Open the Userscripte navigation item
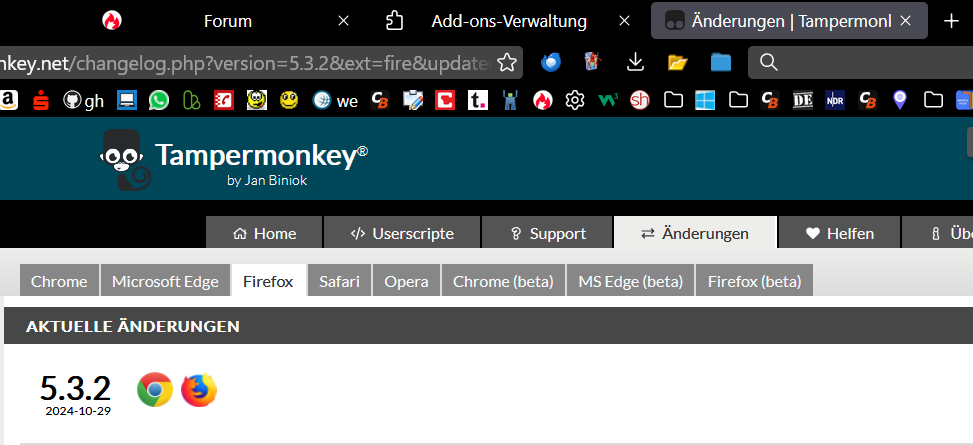This screenshot has width=973, height=445. click(402, 233)
